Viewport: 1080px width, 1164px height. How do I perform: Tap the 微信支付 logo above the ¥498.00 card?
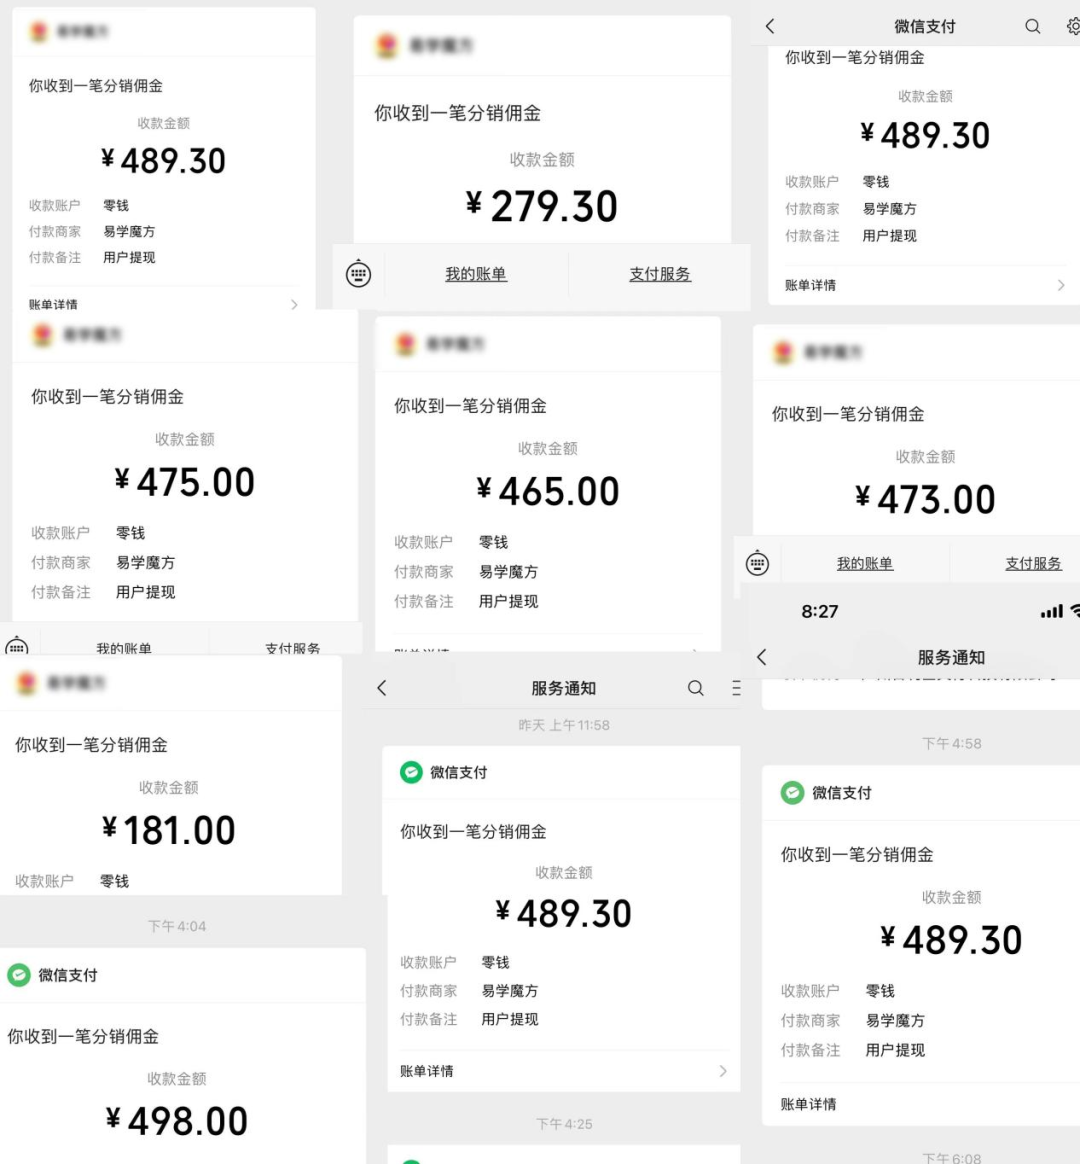(19, 975)
